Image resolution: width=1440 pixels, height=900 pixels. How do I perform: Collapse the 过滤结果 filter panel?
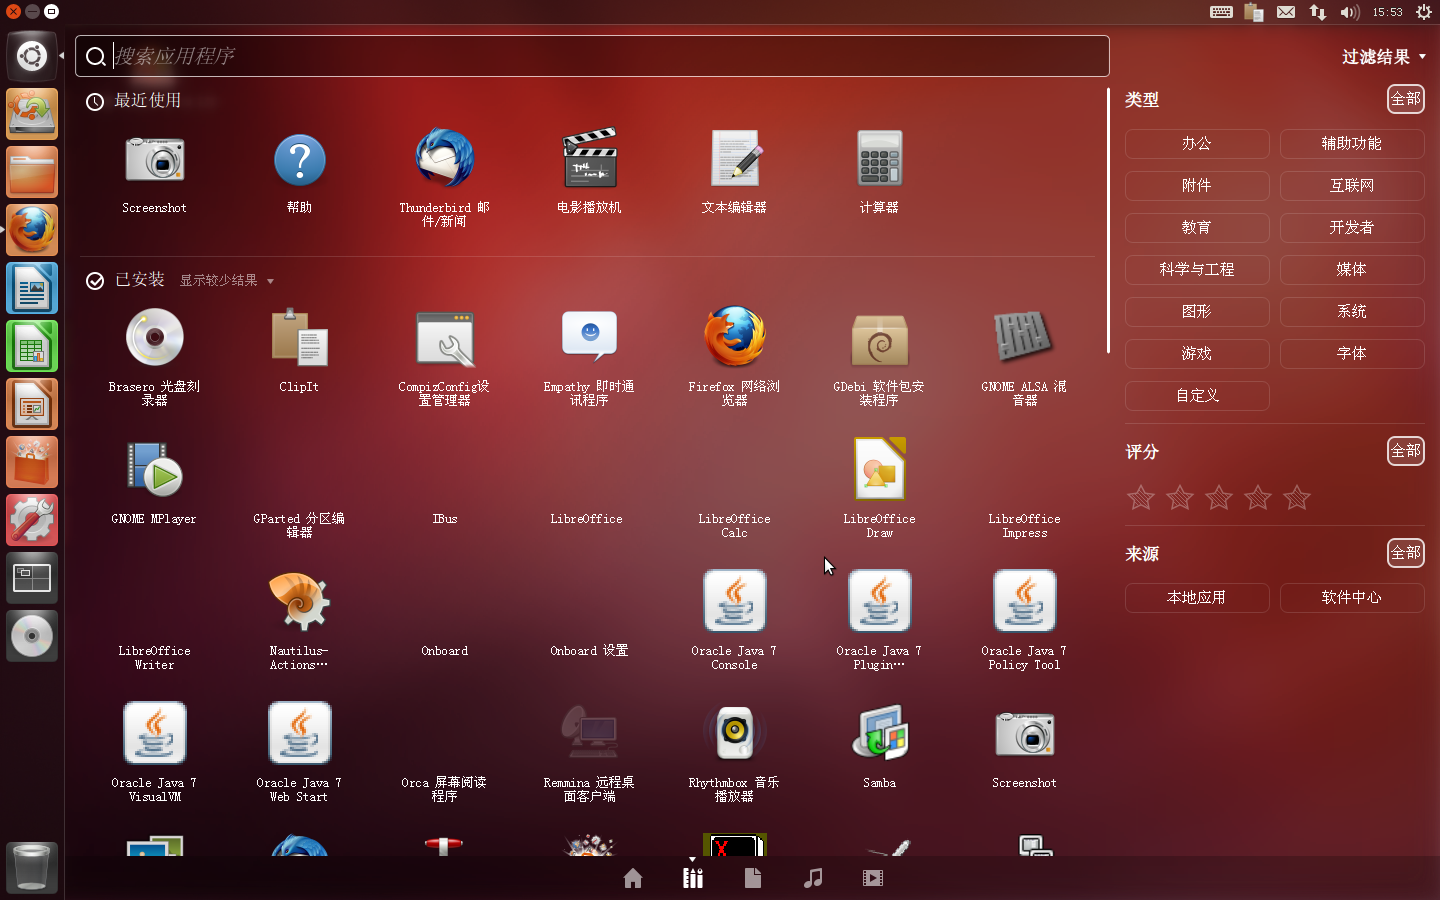[x=1384, y=57]
